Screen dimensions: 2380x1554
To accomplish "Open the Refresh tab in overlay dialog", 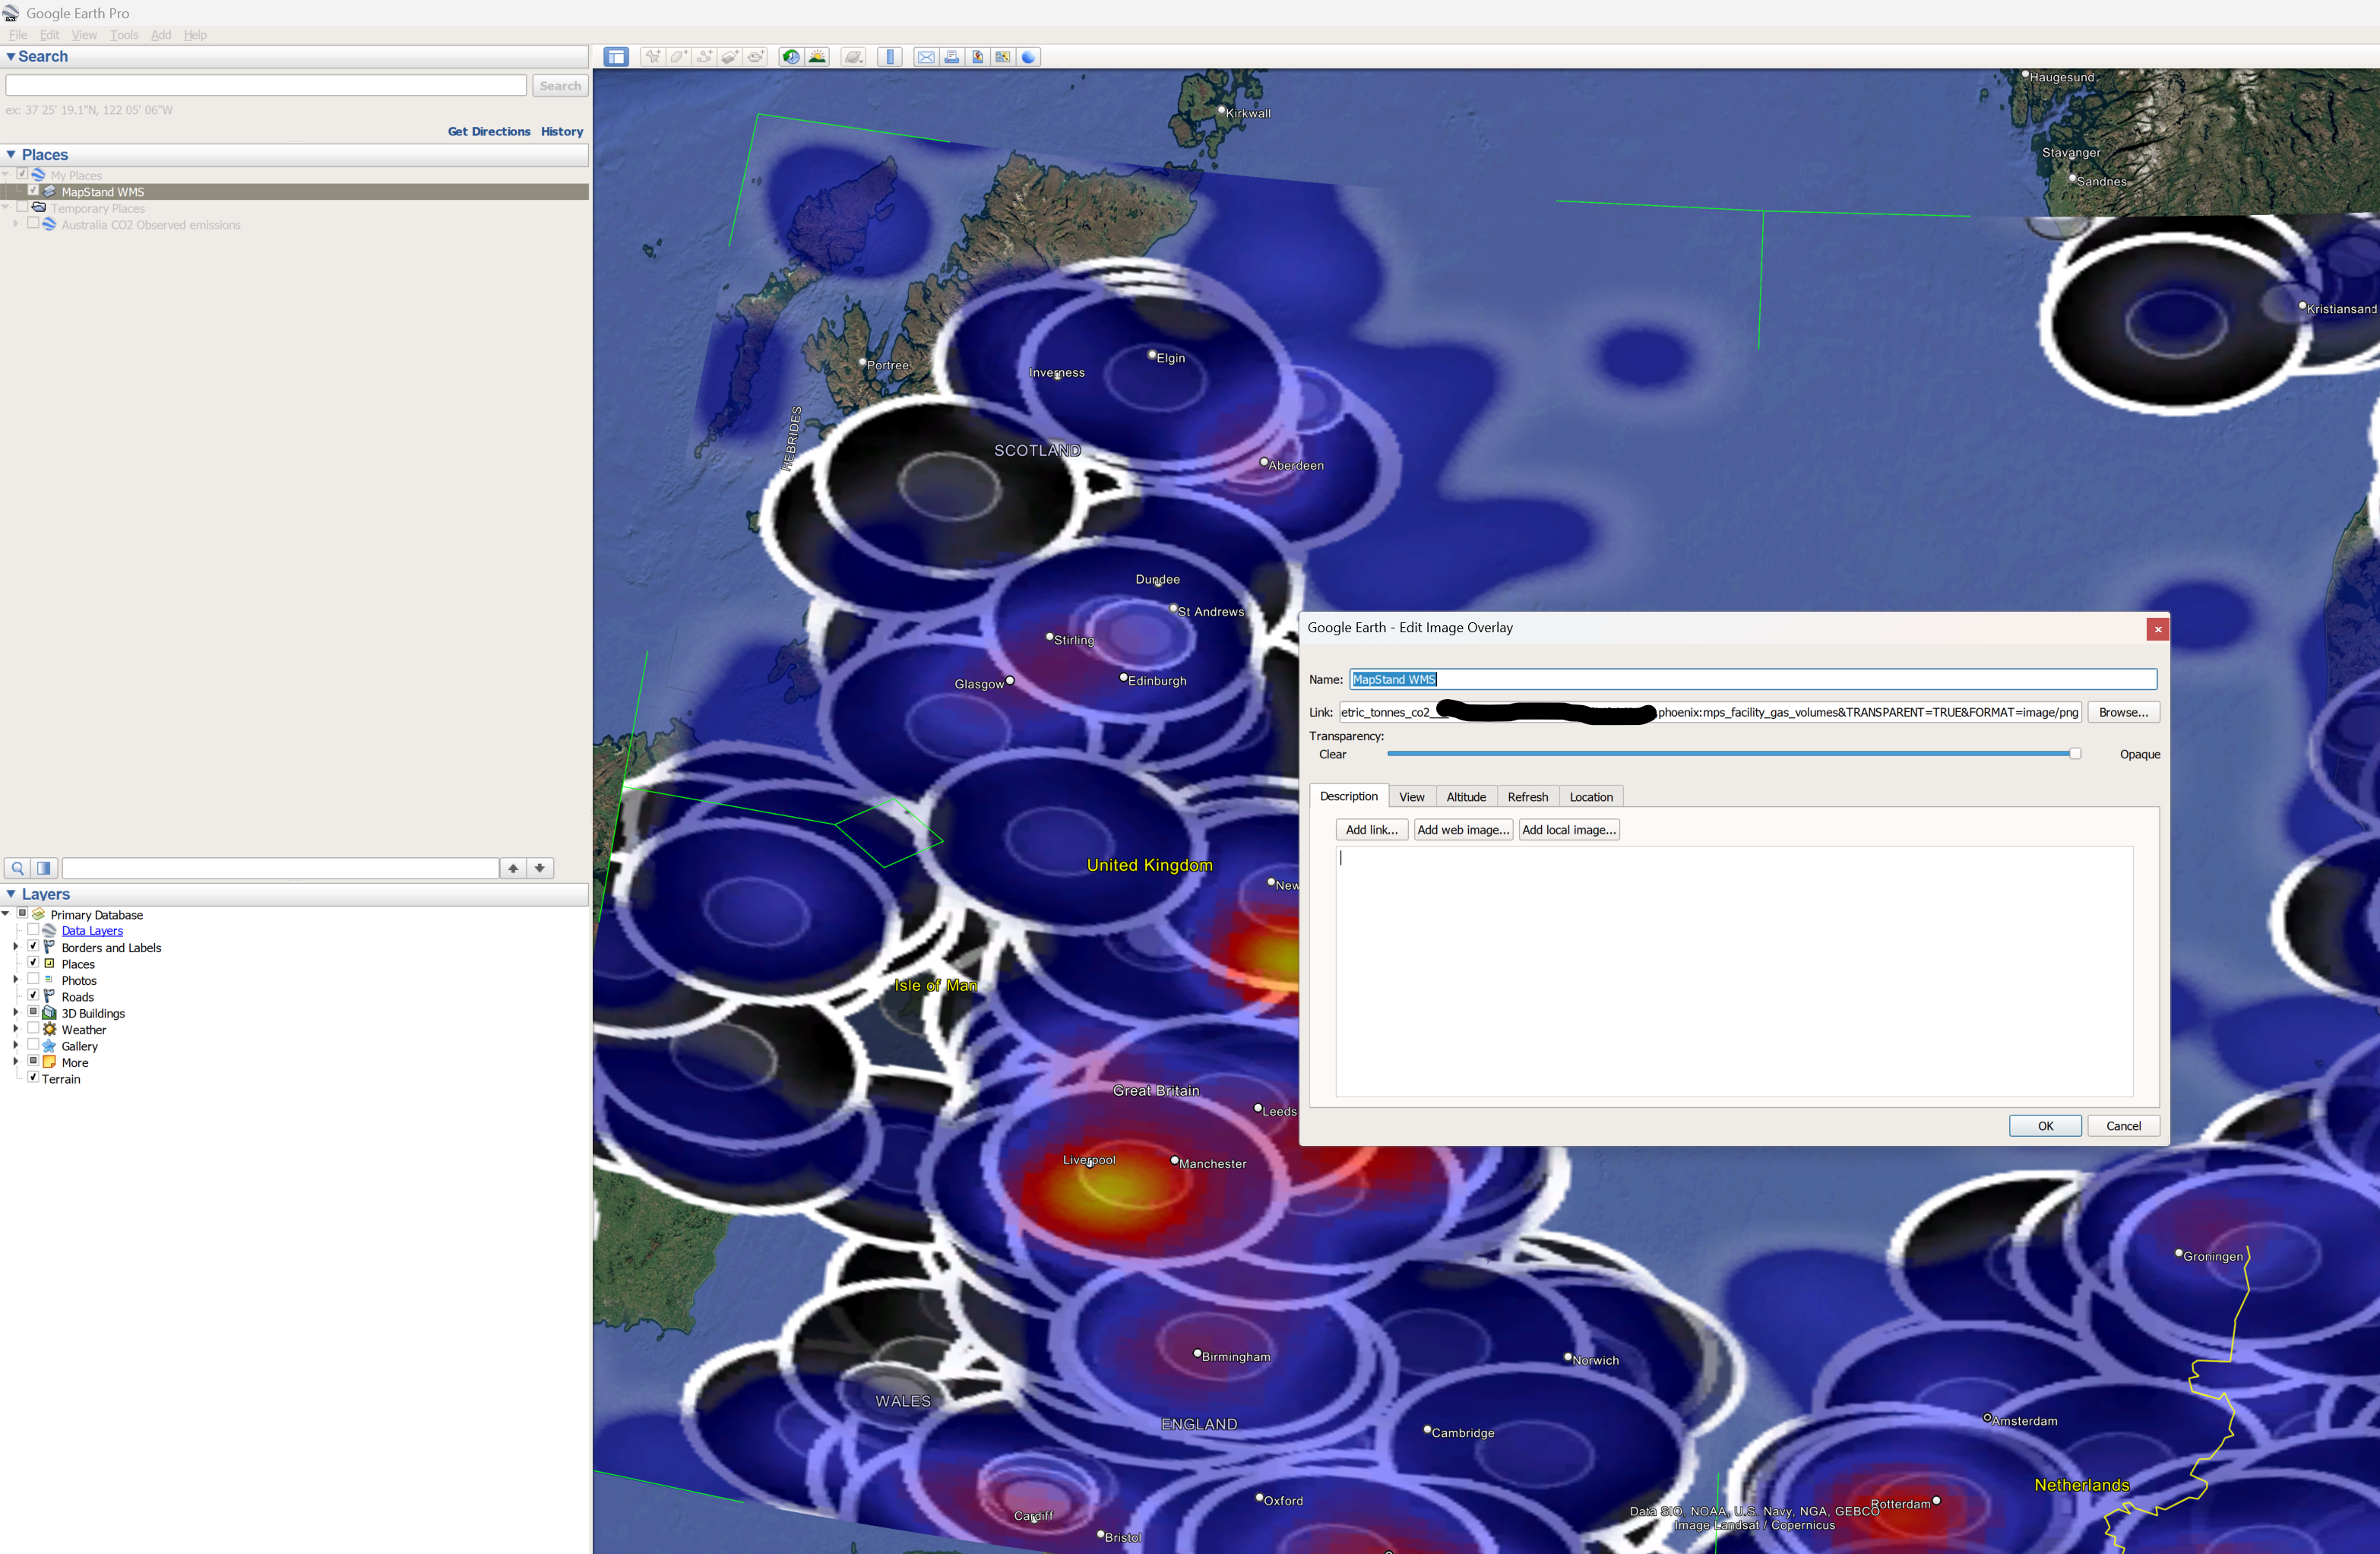I will click(x=1527, y=797).
